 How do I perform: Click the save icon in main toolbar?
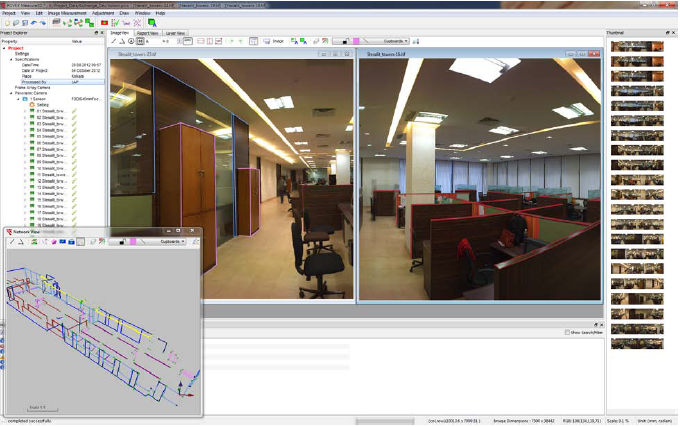pos(24,22)
